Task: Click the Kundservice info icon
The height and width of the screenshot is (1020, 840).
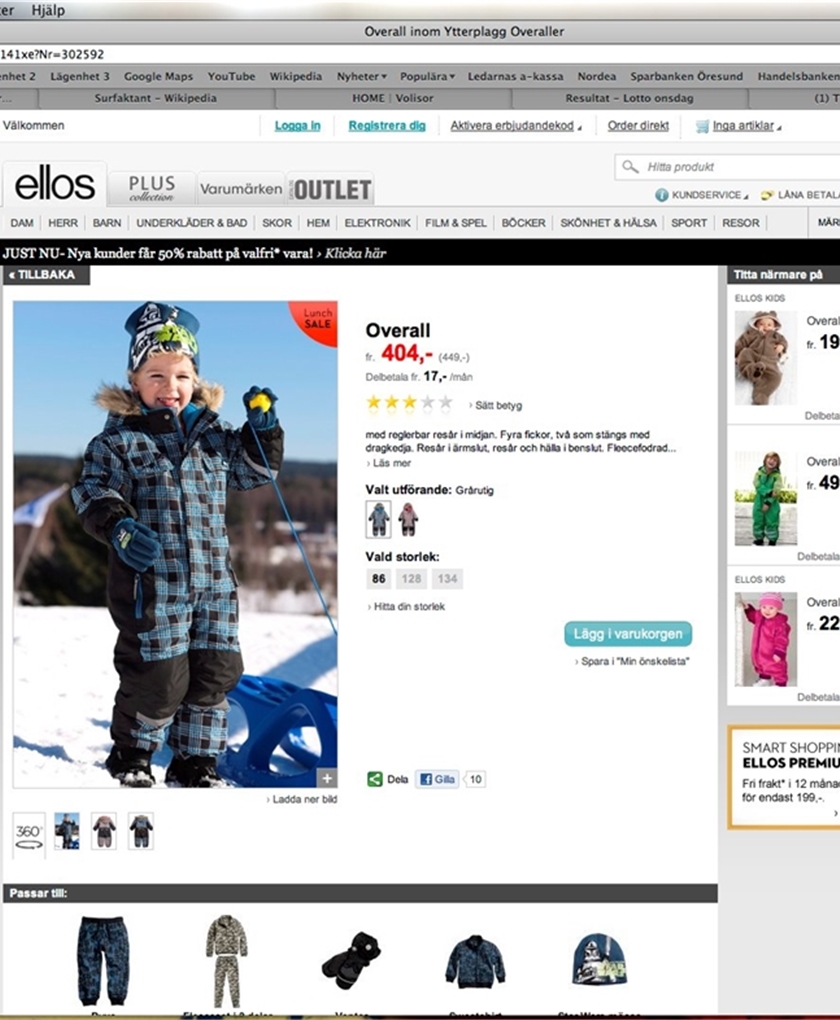Action: pyautogui.click(x=662, y=195)
